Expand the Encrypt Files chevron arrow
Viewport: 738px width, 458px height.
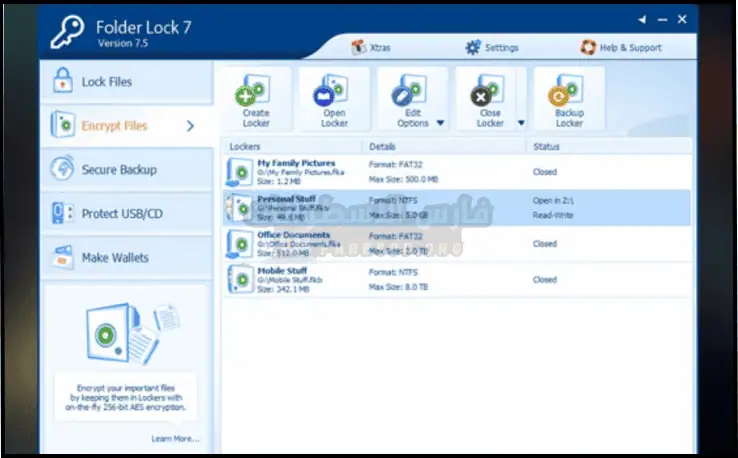click(191, 126)
